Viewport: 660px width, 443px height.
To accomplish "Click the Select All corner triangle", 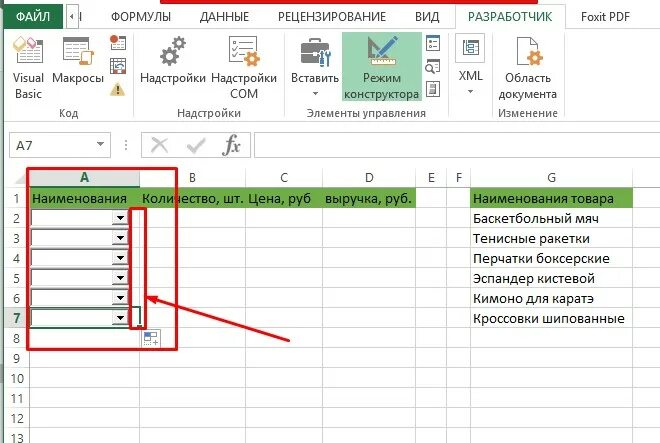I will pos(21,179).
